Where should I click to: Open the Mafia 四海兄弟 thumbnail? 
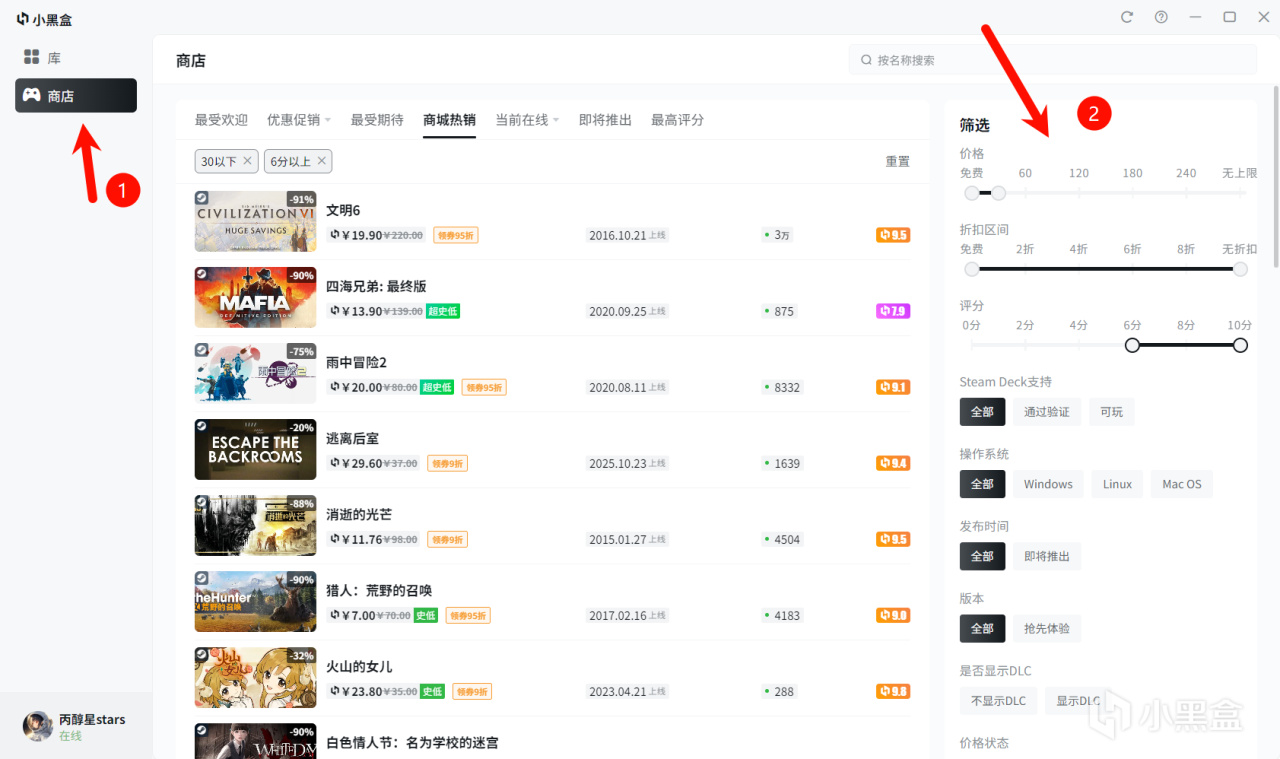(255, 297)
